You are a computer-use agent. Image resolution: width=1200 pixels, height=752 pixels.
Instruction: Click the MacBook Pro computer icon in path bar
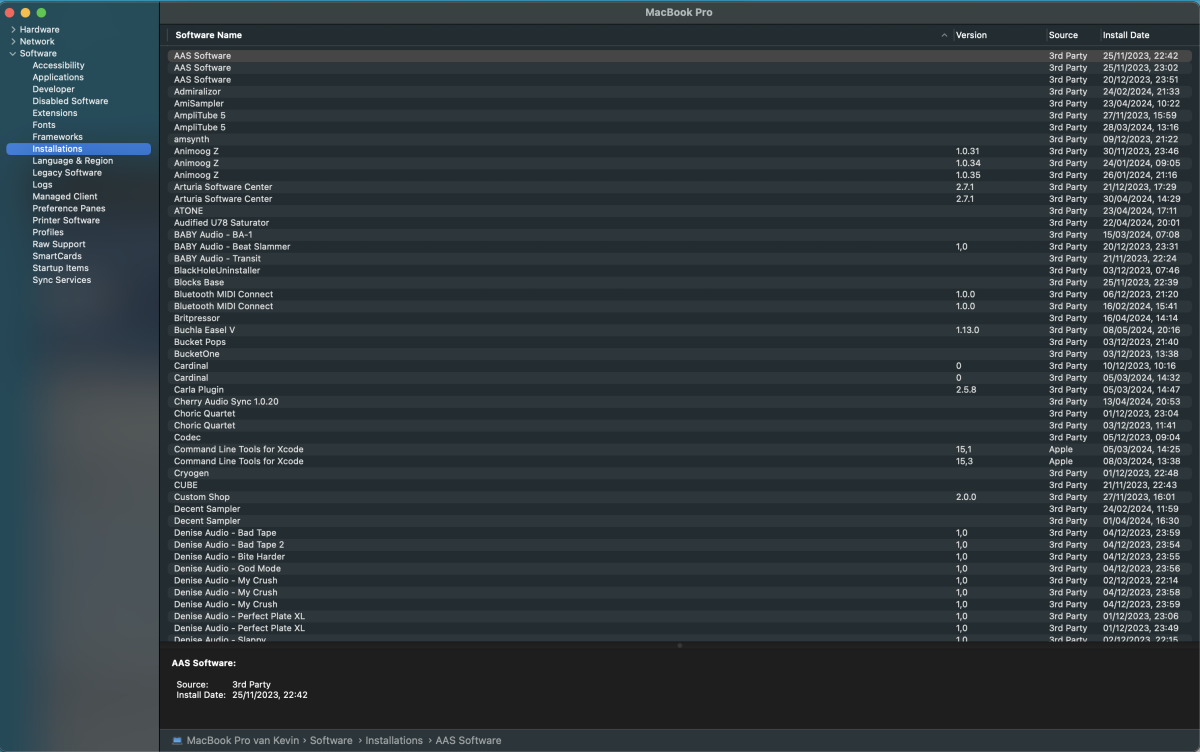click(177, 741)
